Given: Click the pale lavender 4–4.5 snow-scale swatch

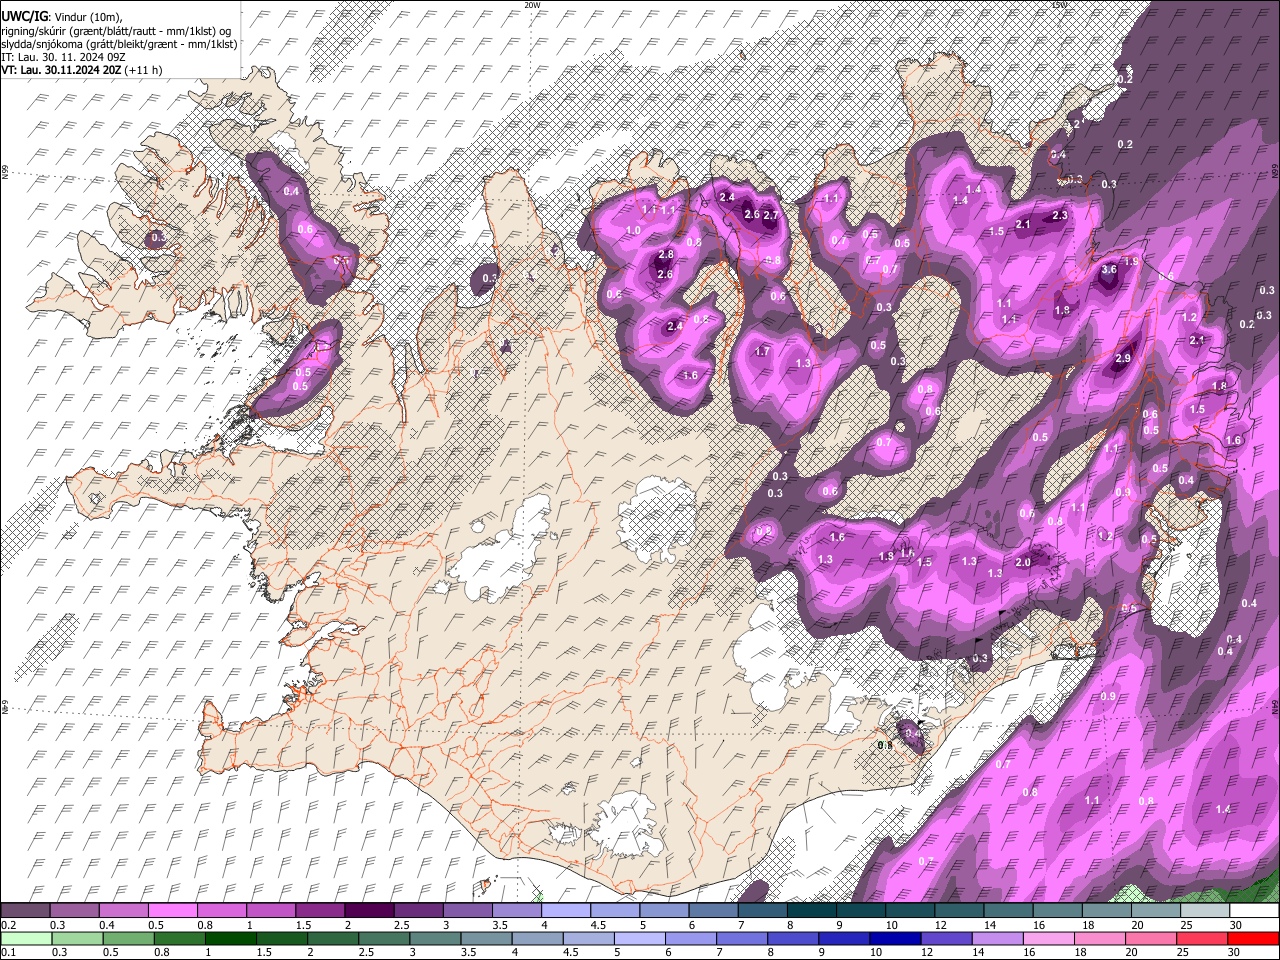Looking at the screenshot, I should 566,911.
